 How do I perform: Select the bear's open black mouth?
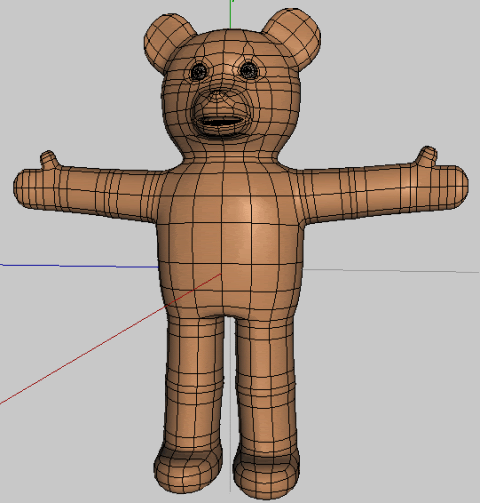220,121
